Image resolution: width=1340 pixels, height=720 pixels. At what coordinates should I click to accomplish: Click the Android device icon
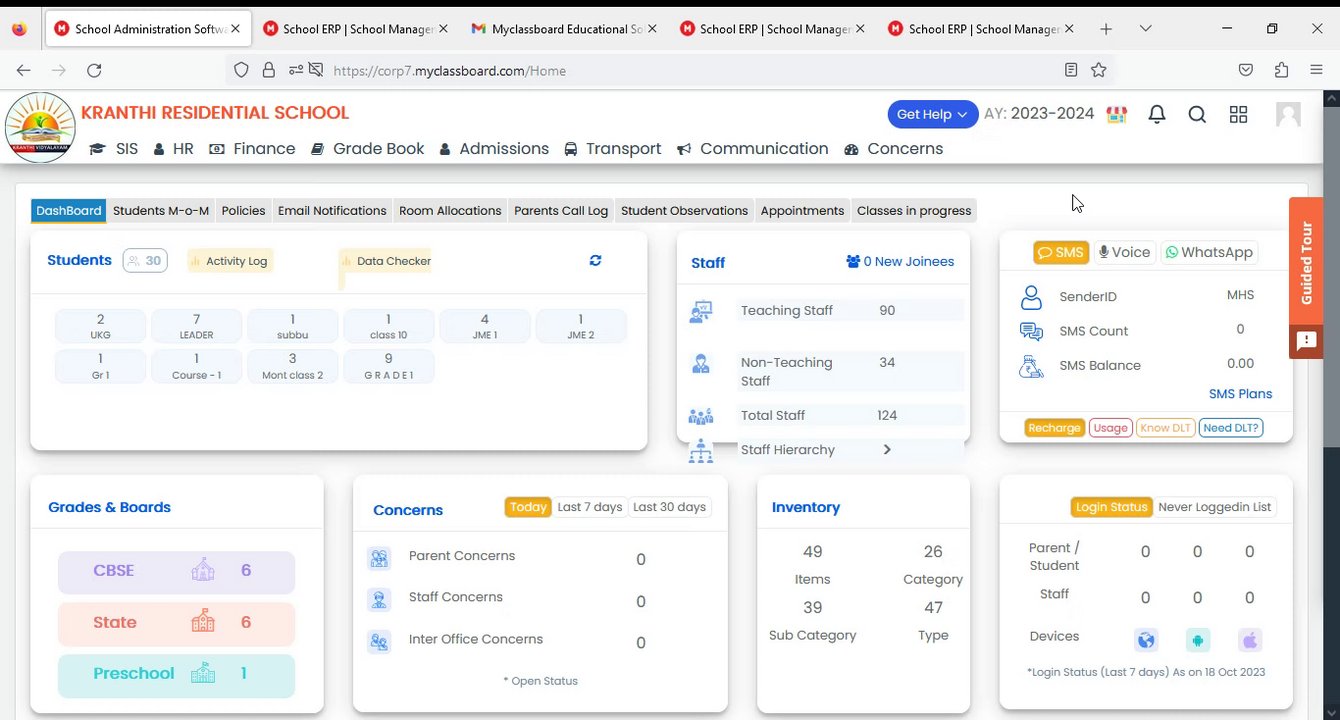coord(1198,640)
